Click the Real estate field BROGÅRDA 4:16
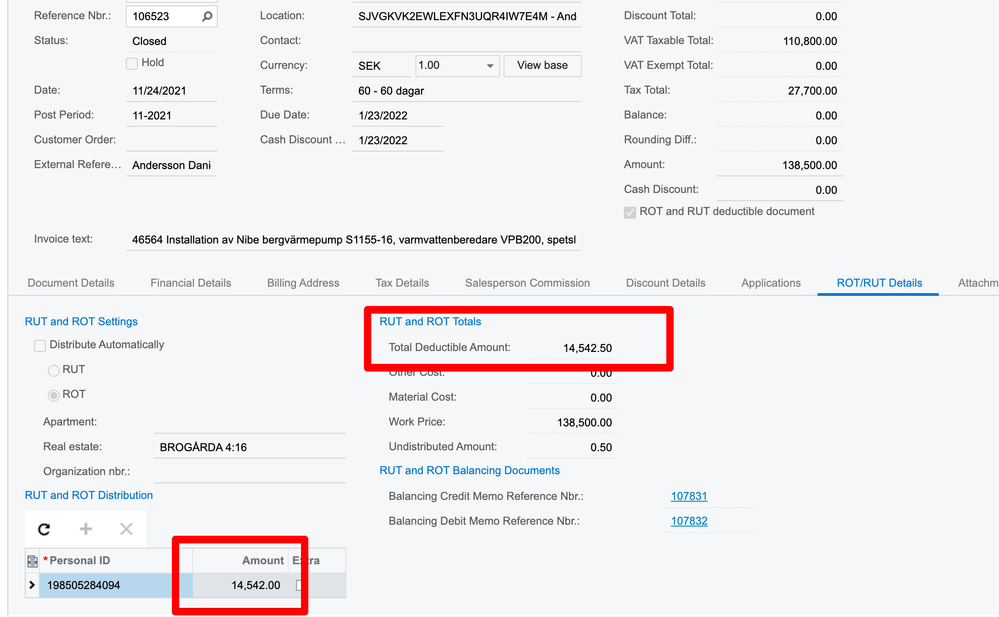 tap(250, 447)
